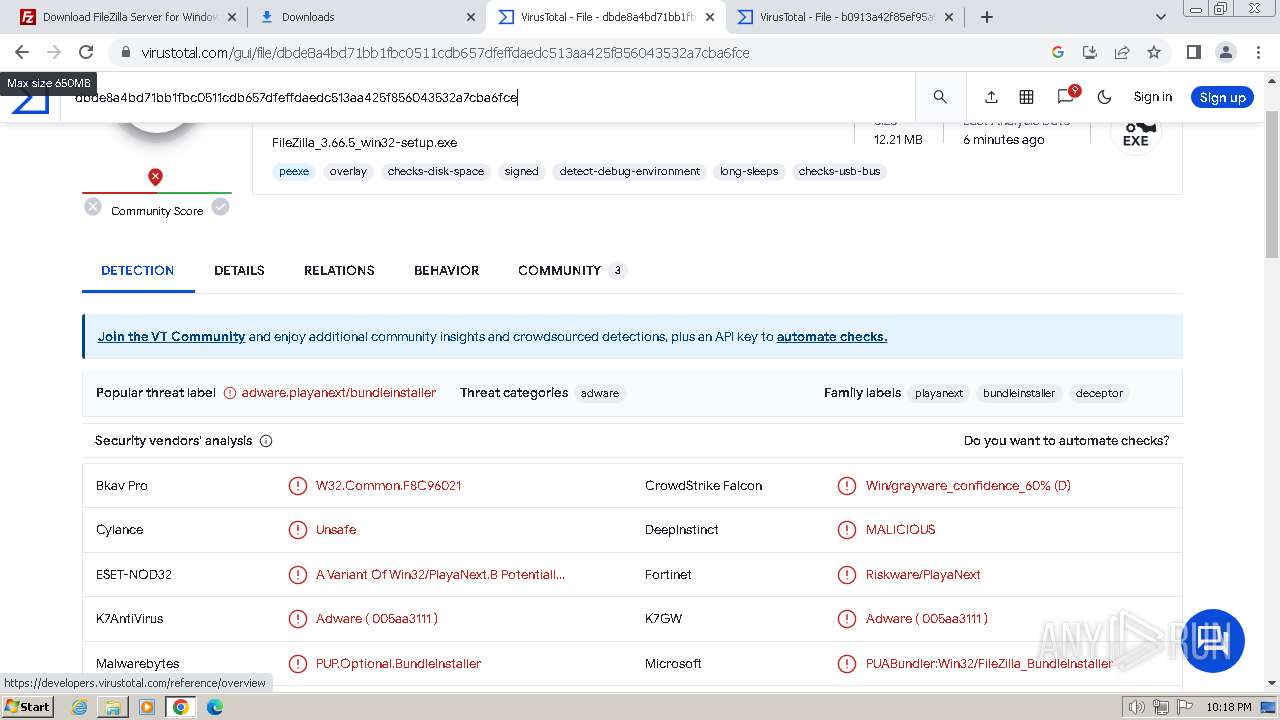Click the adware threat category tag
The image size is (1280, 720).
600,393
